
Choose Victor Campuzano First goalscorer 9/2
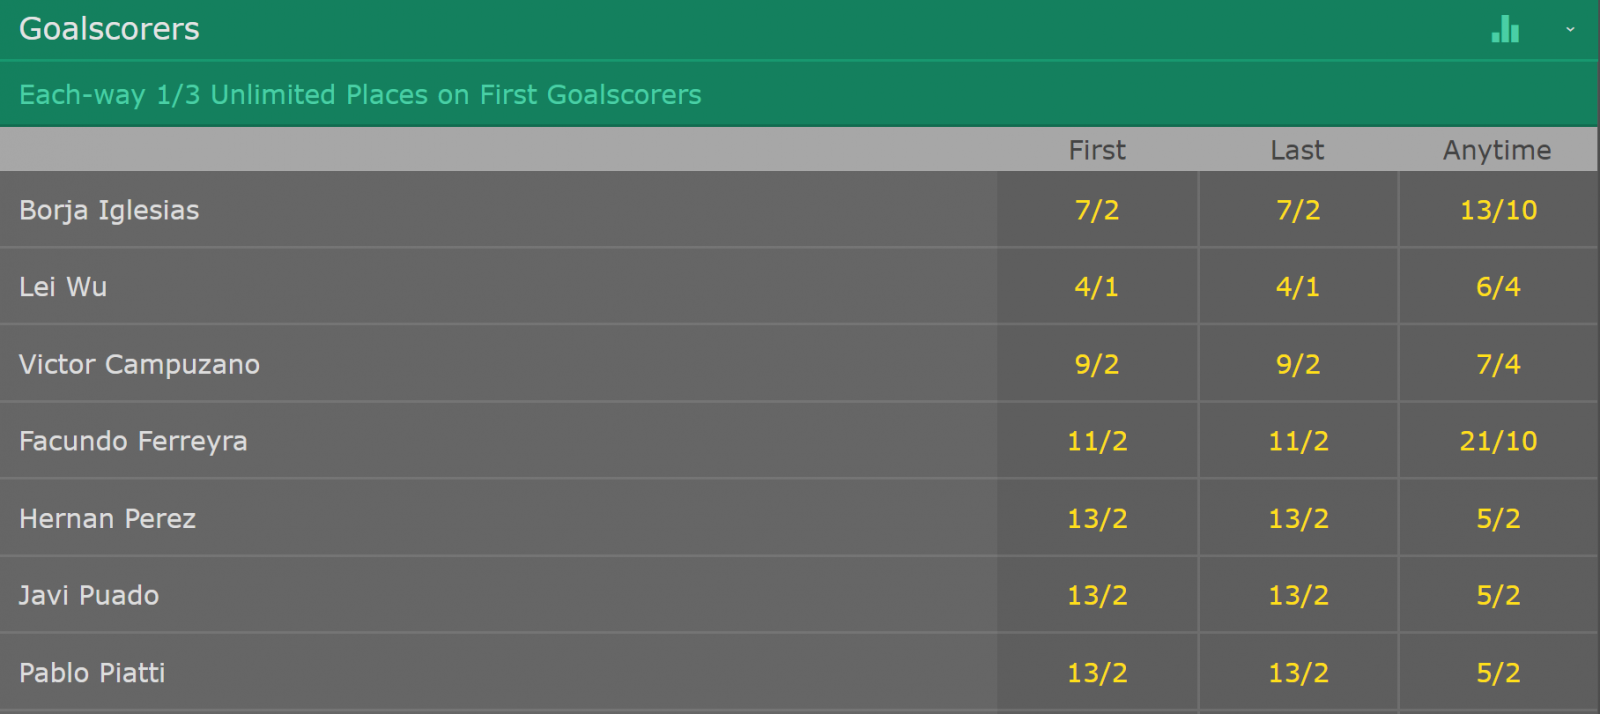1097,364
